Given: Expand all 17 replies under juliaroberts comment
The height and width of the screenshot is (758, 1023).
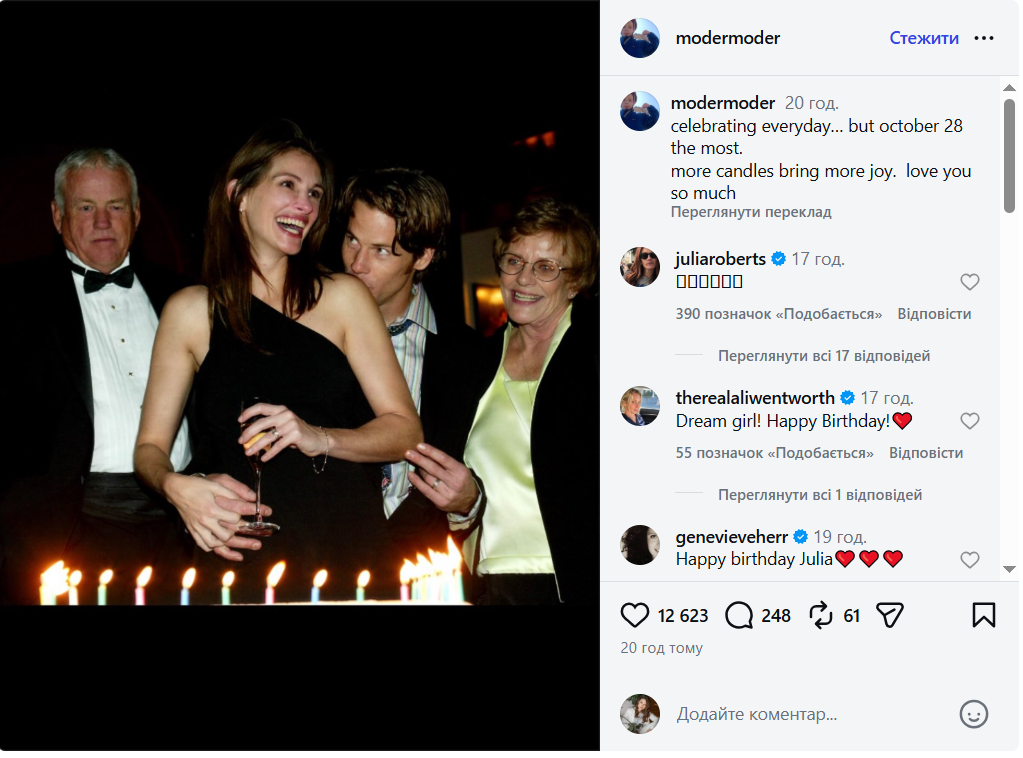Looking at the screenshot, I should tap(823, 356).
